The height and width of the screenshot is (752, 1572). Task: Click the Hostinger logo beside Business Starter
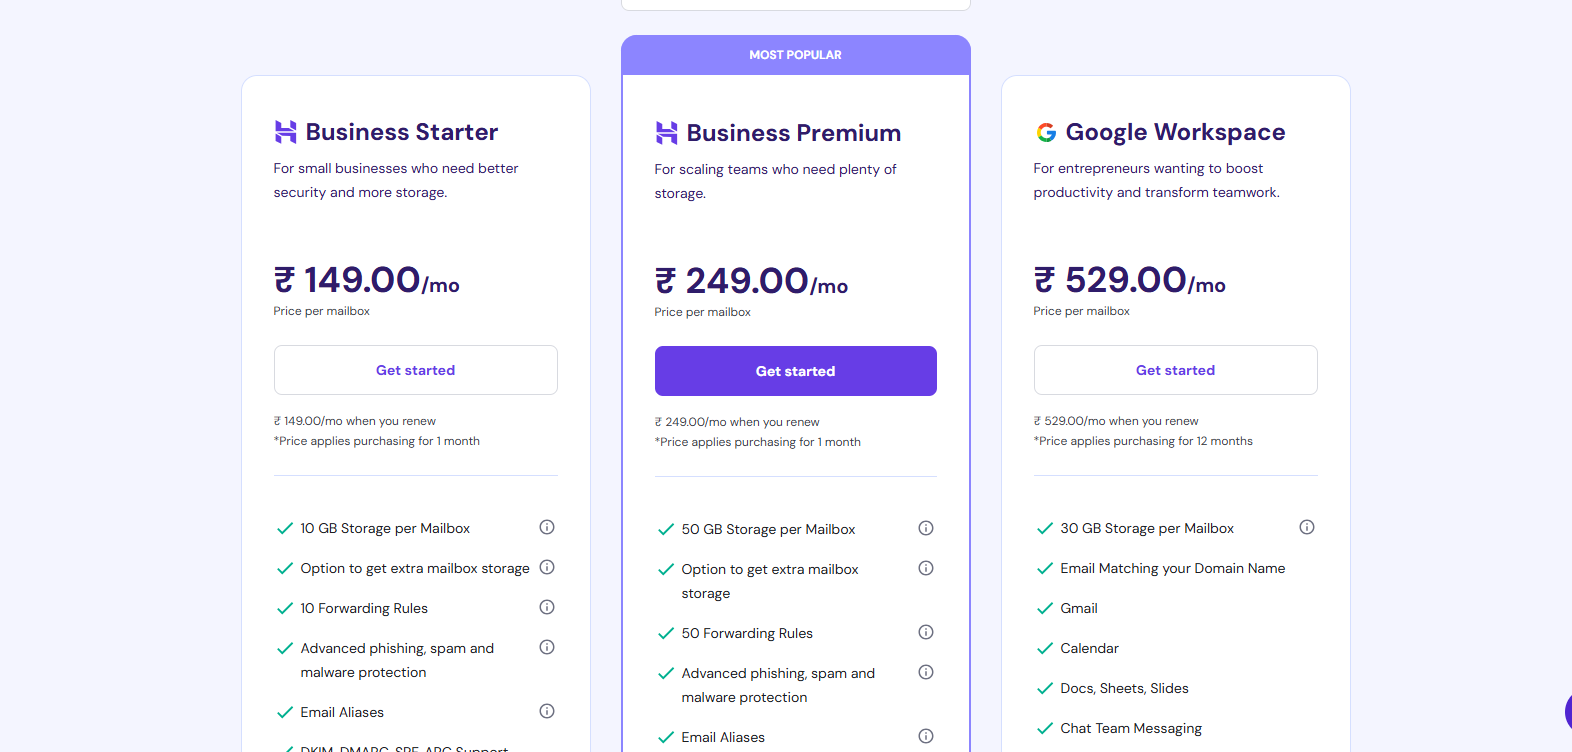[286, 132]
